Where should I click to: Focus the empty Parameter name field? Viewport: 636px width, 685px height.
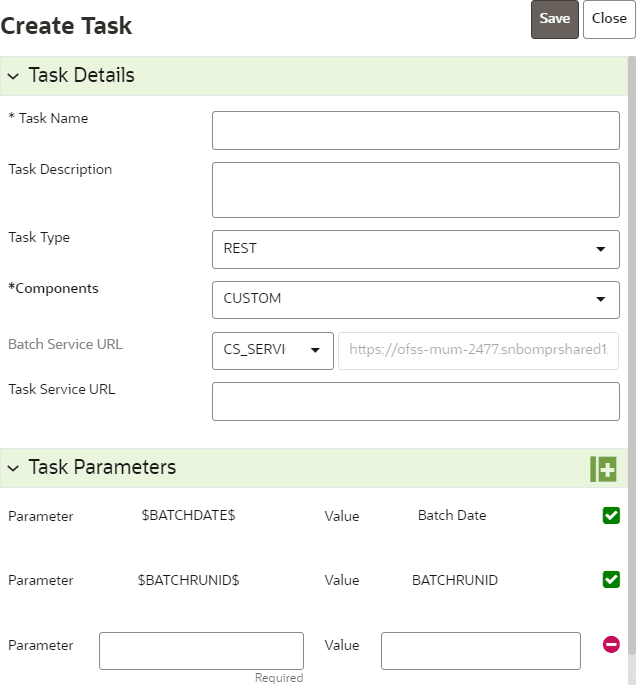coord(201,651)
